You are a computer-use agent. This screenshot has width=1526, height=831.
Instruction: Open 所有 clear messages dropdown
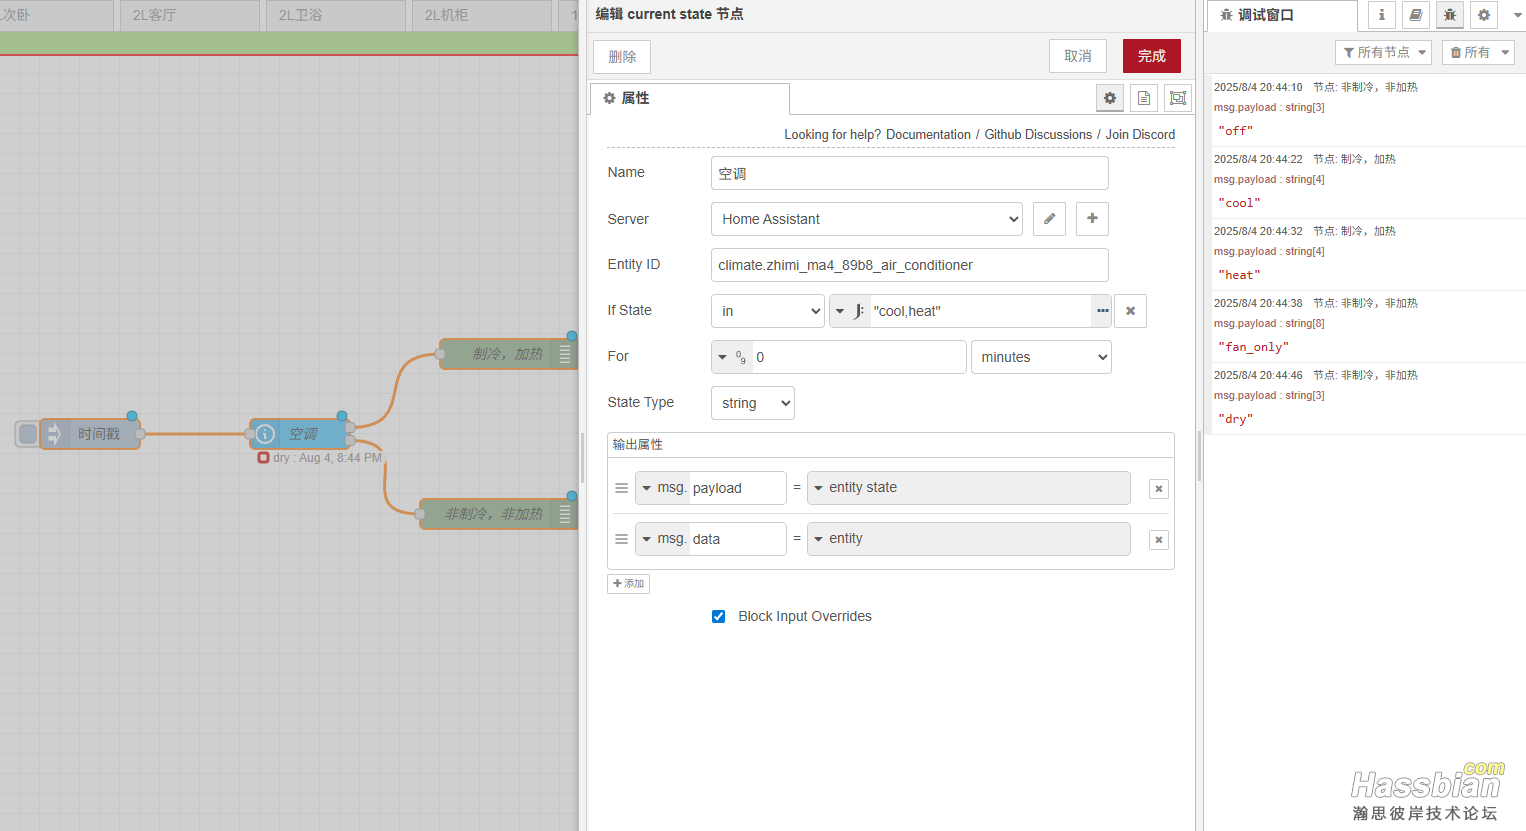click(x=1478, y=52)
